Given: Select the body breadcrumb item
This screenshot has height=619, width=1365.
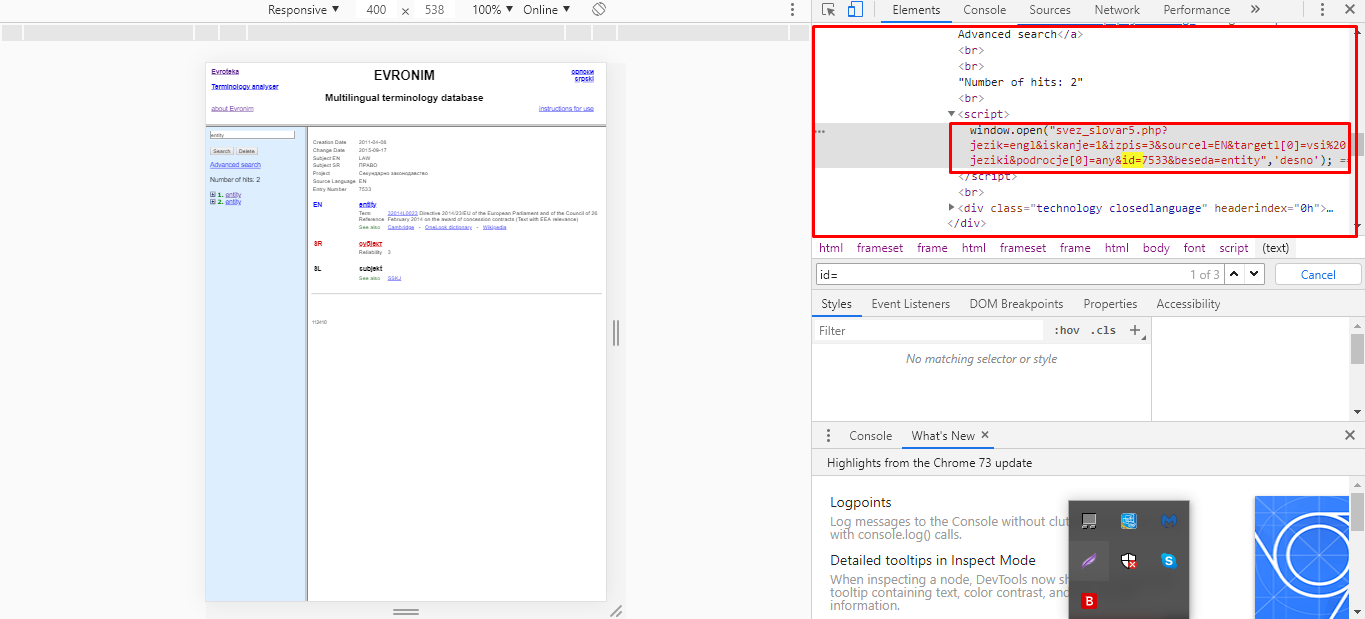Looking at the screenshot, I should coord(1155,248).
